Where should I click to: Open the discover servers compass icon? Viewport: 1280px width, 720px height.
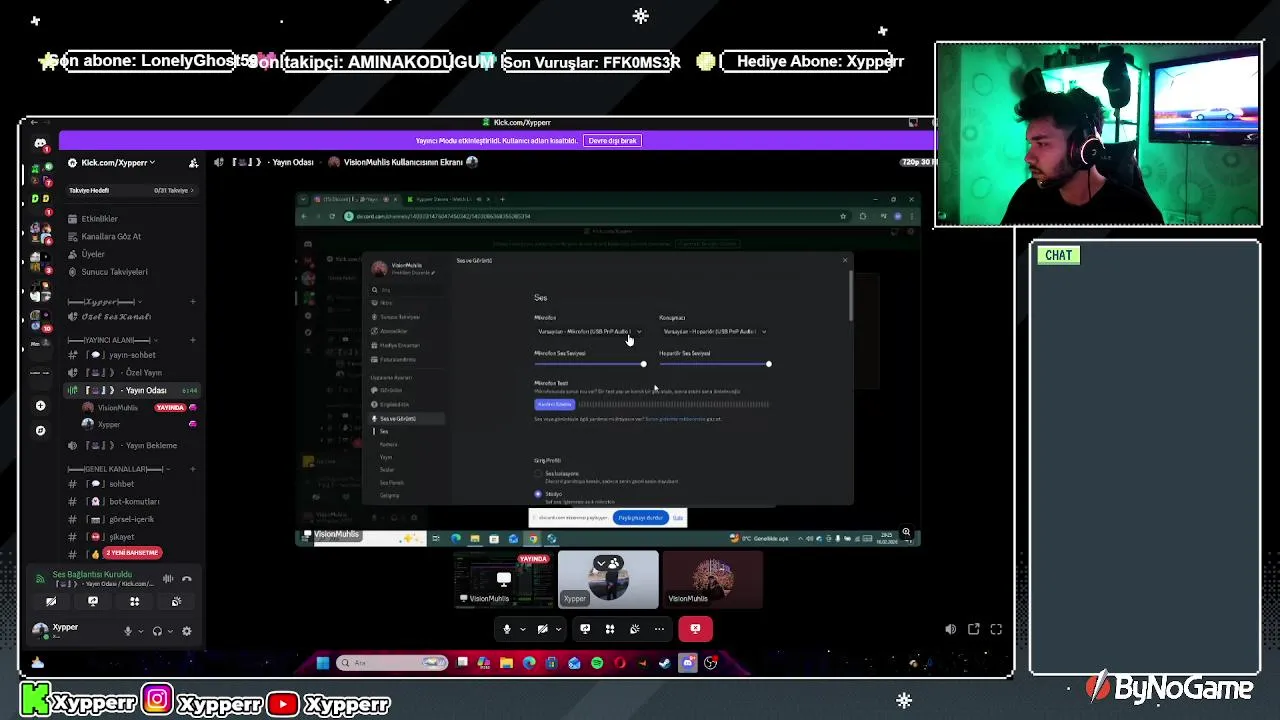pyautogui.click(x=40, y=430)
